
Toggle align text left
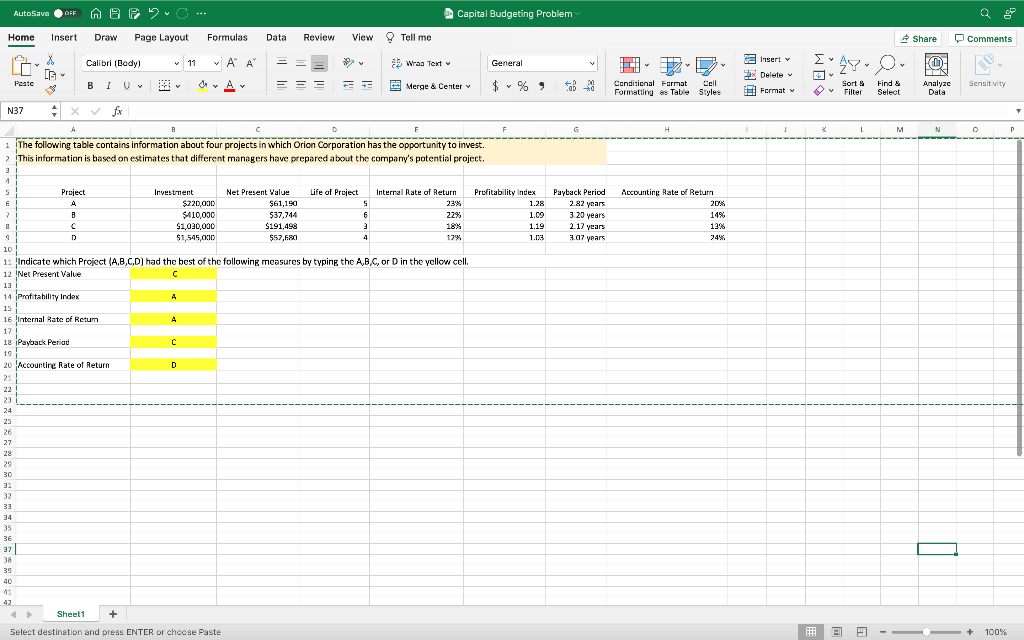[281, 86]
